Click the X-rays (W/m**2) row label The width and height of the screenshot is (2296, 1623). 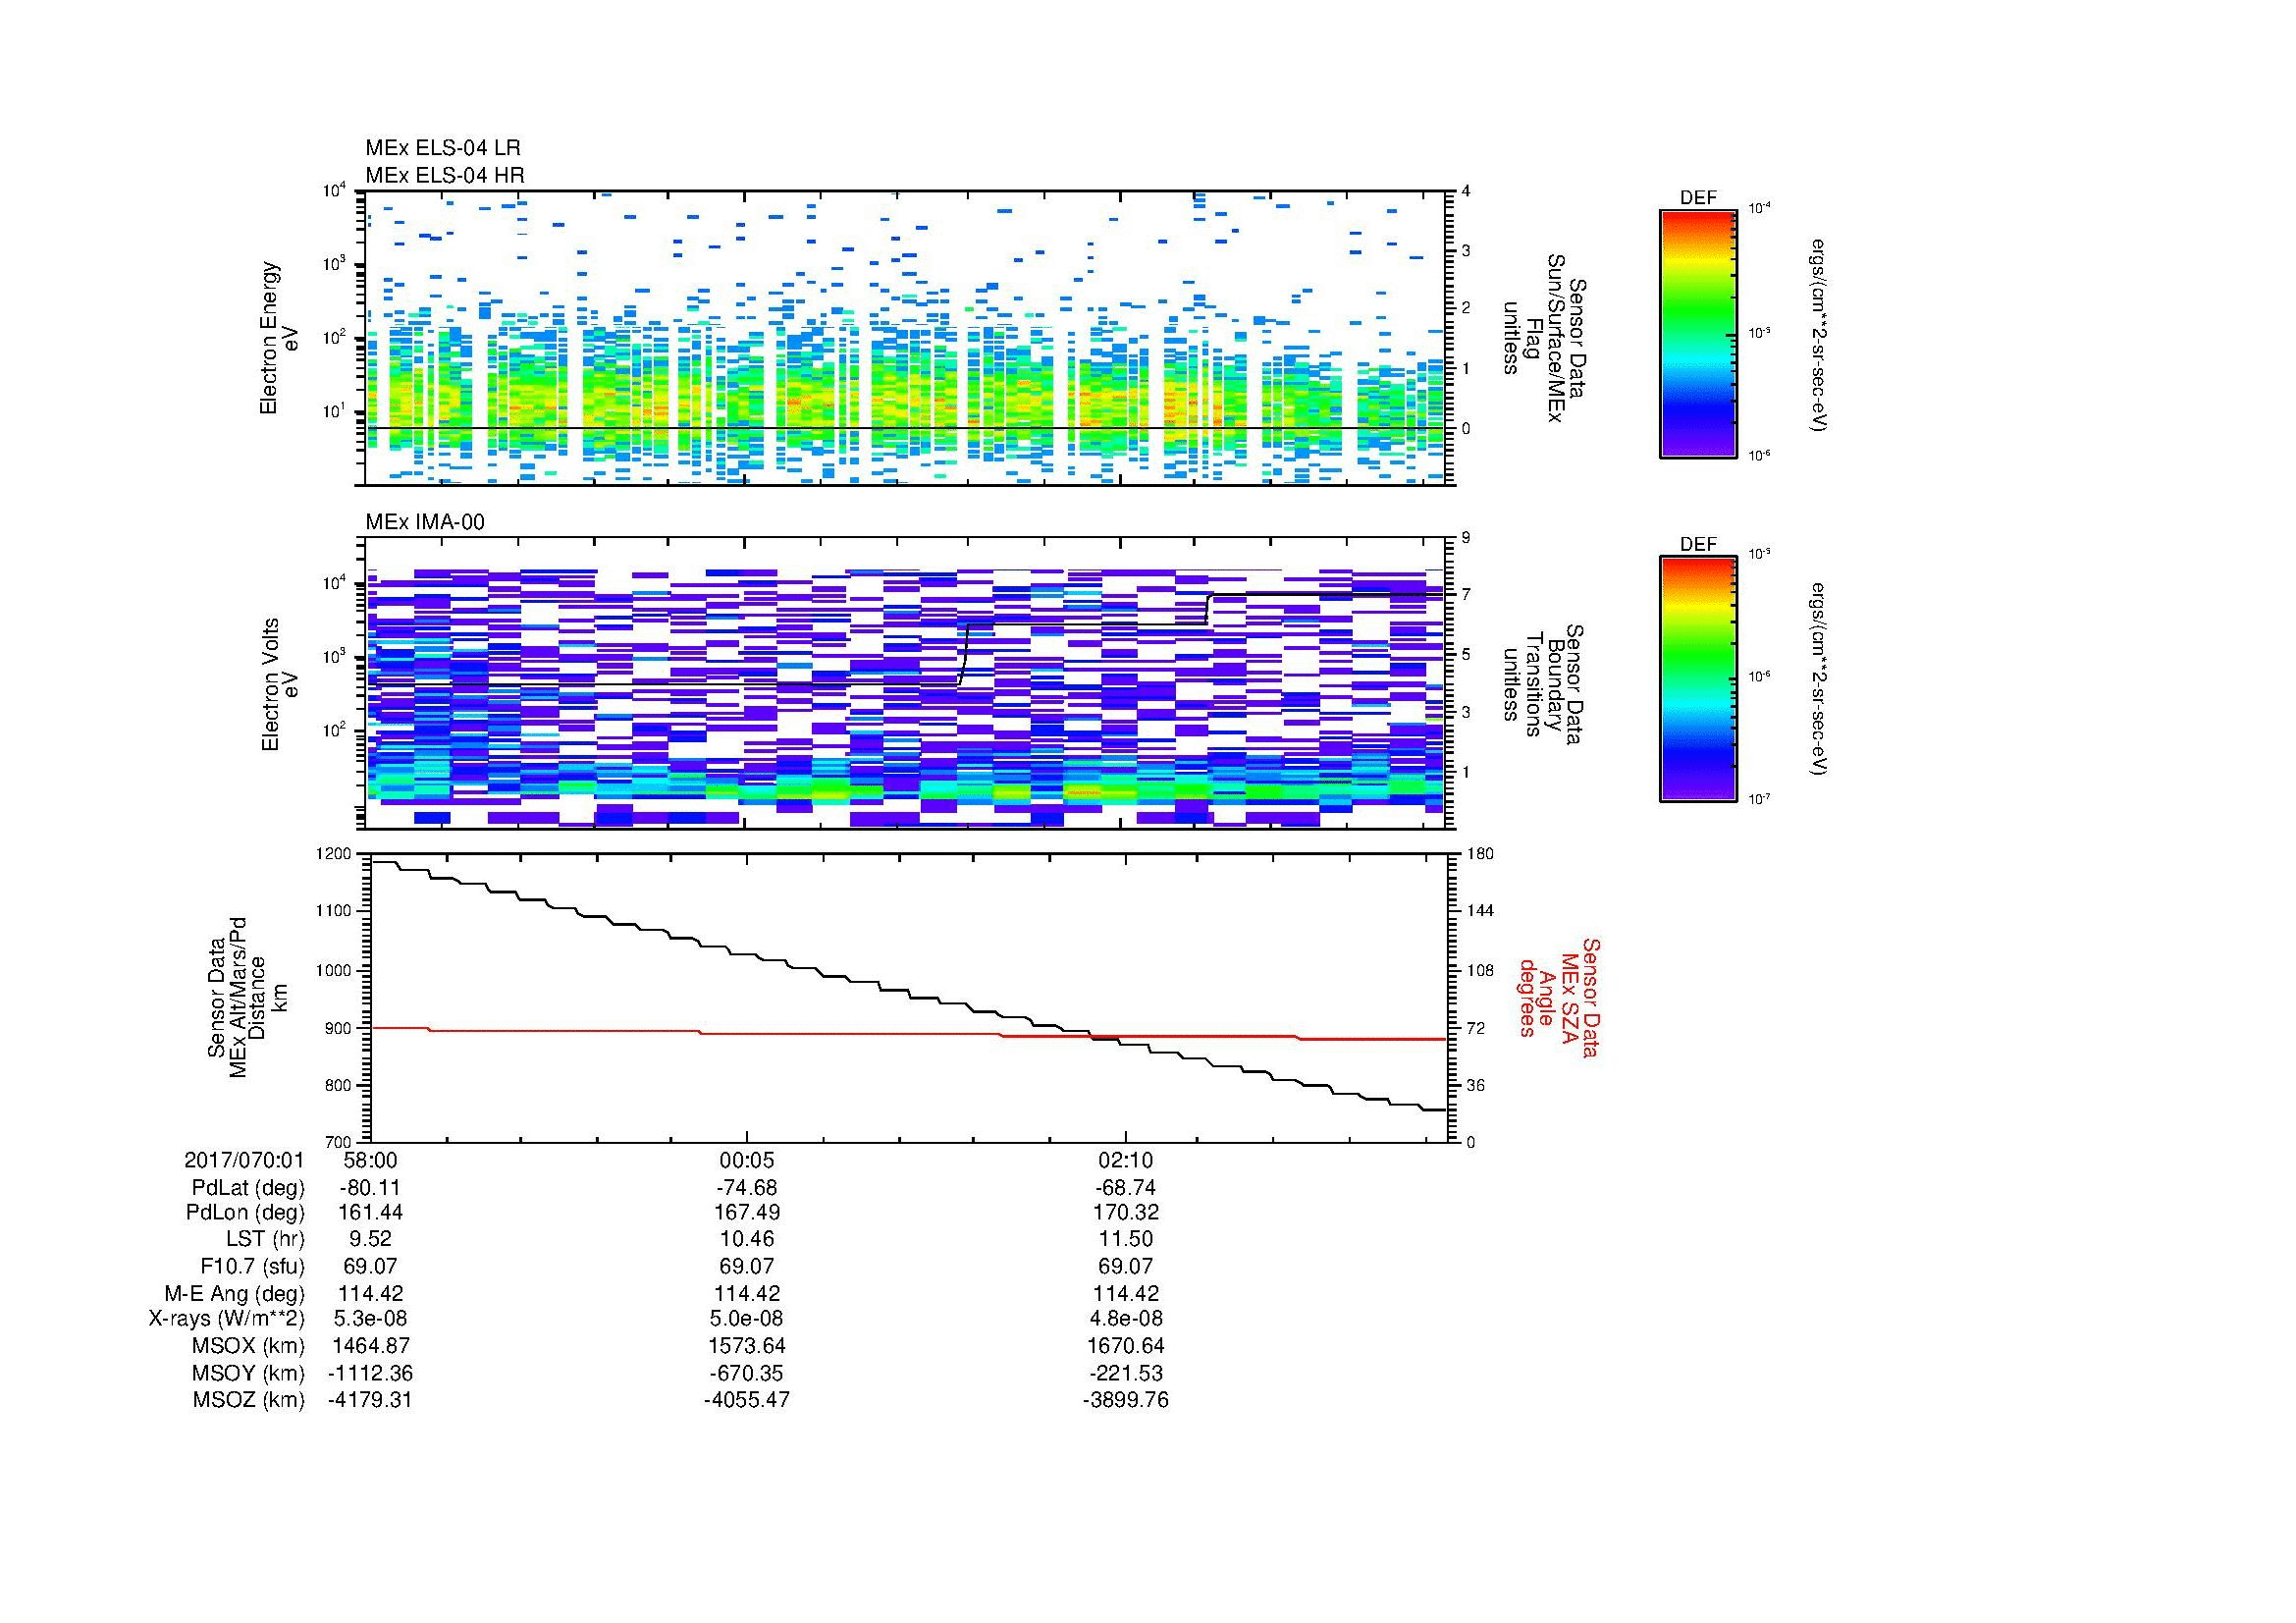pos(226,1319)
